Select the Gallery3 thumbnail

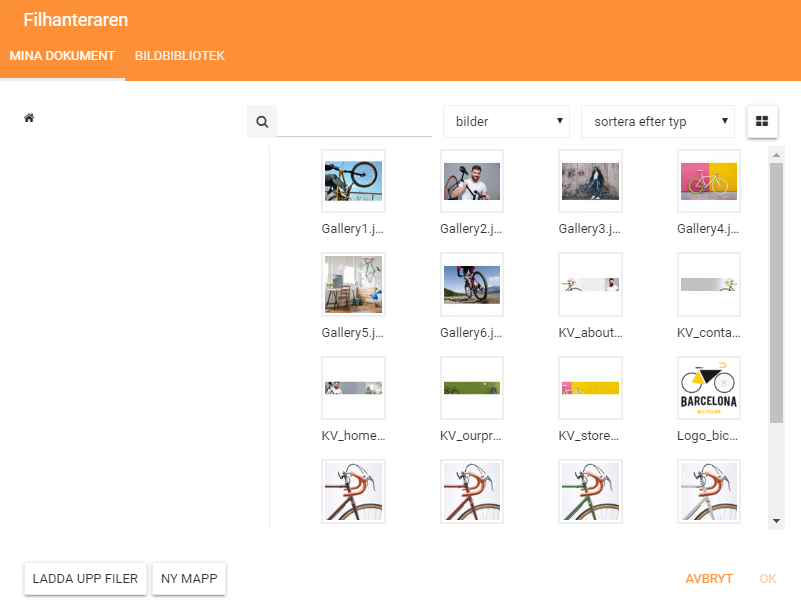point(591,181)
